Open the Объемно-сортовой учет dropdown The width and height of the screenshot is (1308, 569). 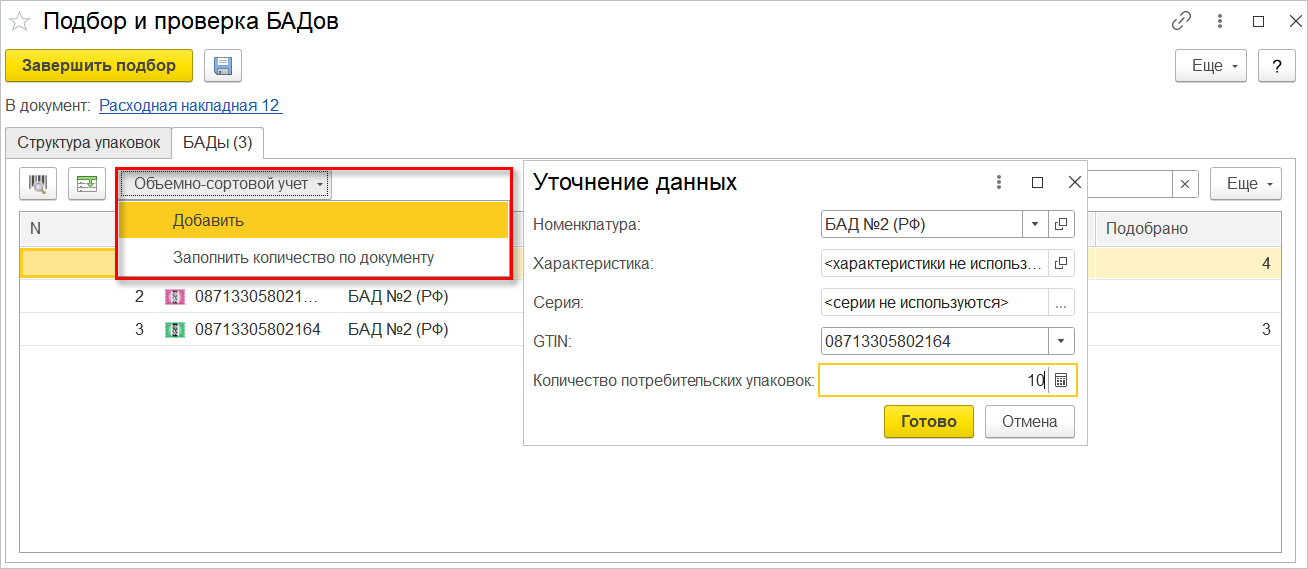click(228, 184)
